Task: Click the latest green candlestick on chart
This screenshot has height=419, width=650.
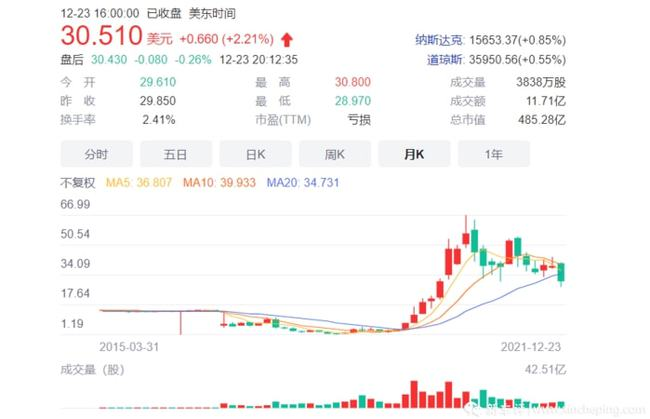Action: coord(561,272)
